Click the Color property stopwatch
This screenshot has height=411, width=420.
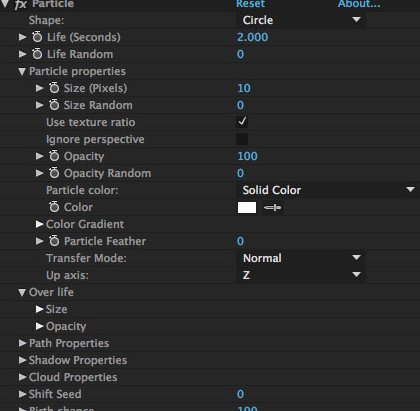(x=54, y=207)
